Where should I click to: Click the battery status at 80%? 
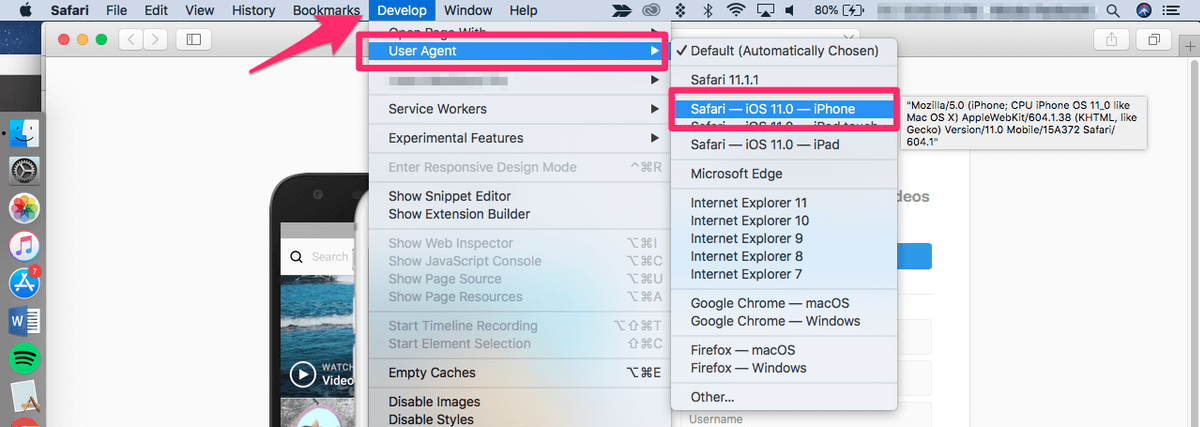click(x=840, y=11)
